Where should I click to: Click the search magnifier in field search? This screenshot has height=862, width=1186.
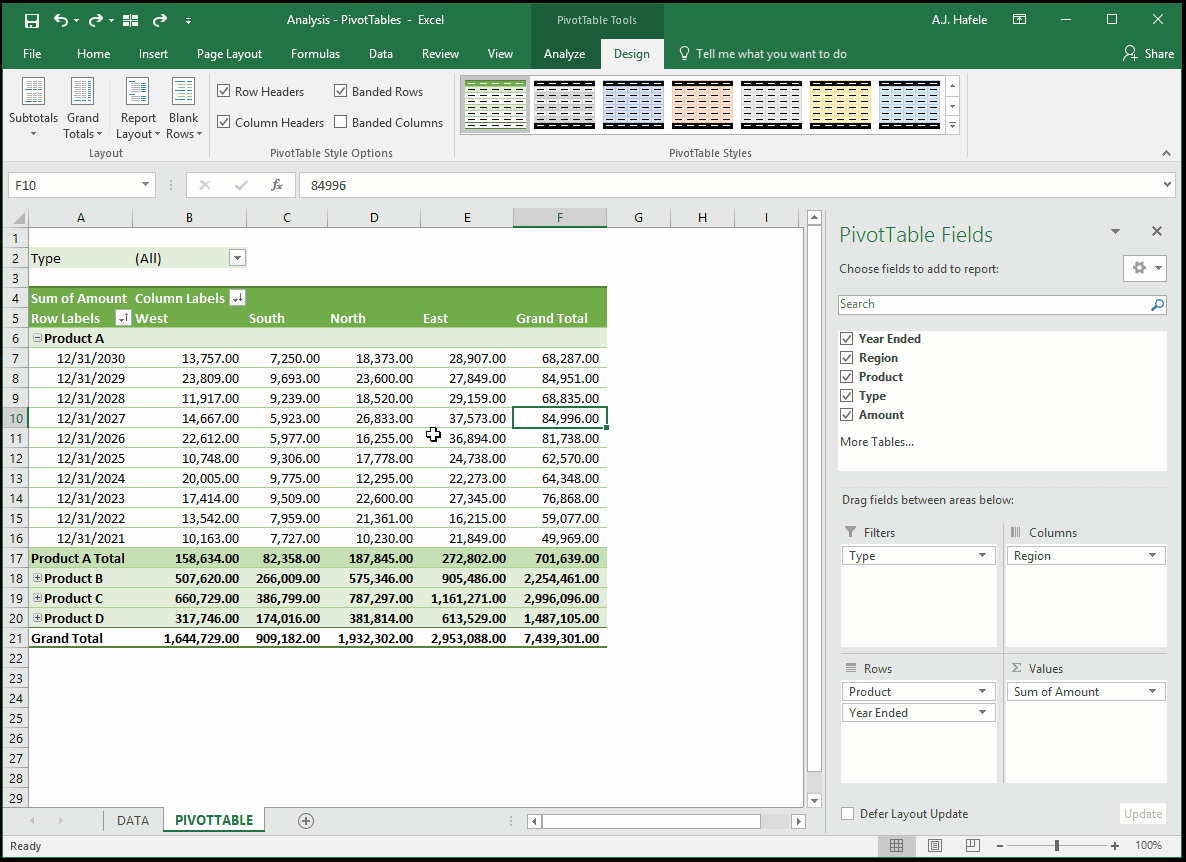point(1157,305)
